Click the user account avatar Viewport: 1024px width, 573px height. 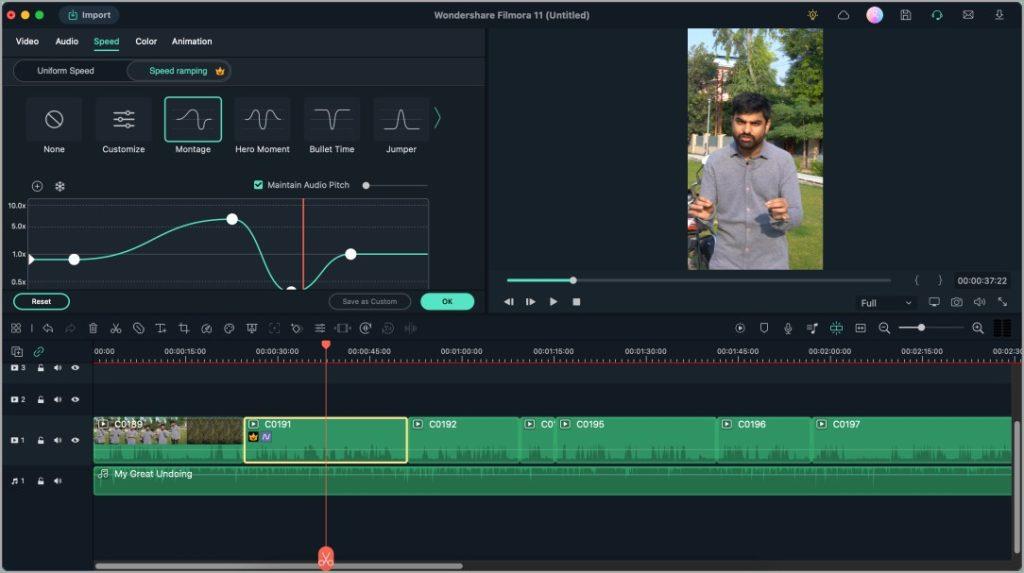[874, 14]
